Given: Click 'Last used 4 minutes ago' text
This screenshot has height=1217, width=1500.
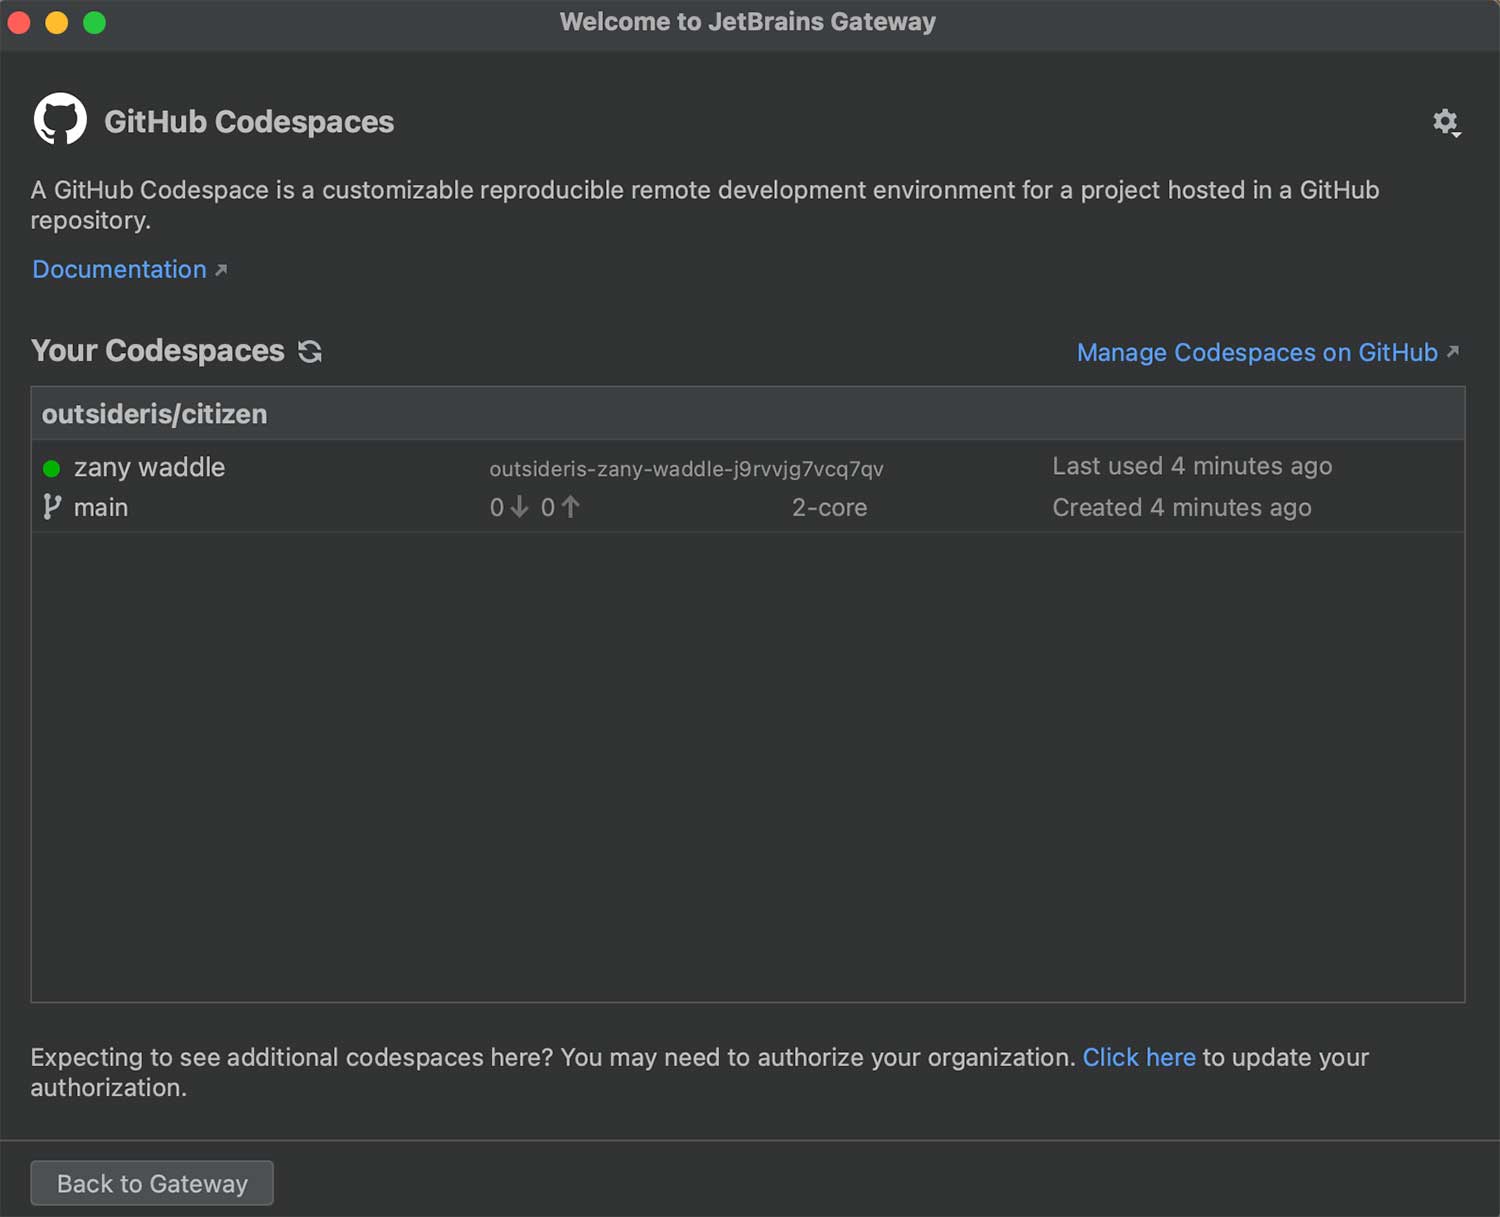Looking at the screenshot, I should point(1192,466).
